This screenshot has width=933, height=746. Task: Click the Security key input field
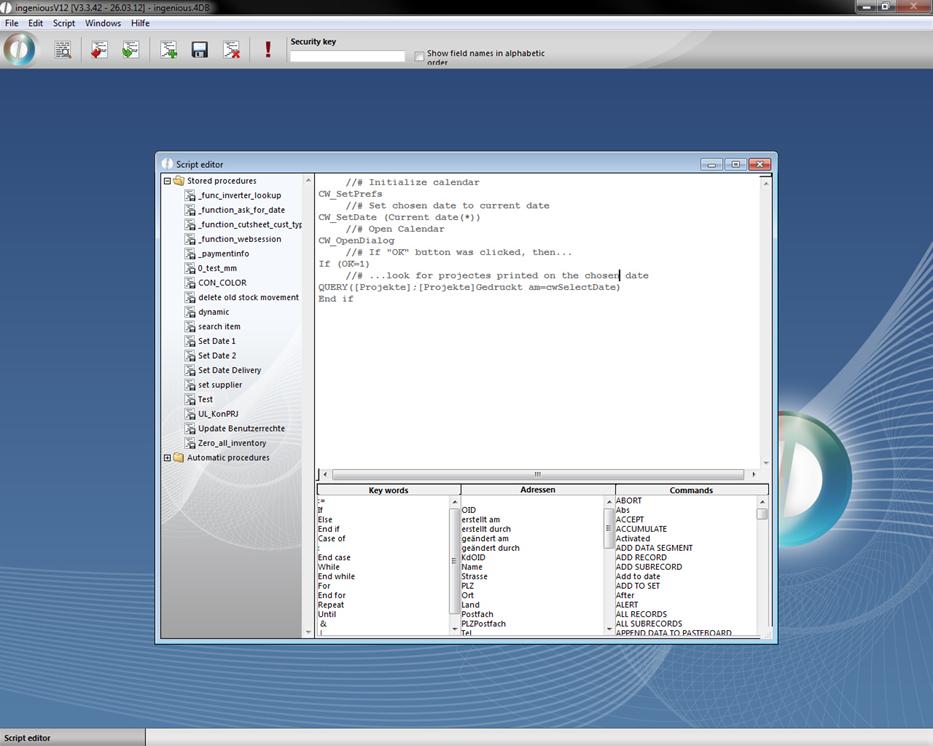[x=347, y=56]
